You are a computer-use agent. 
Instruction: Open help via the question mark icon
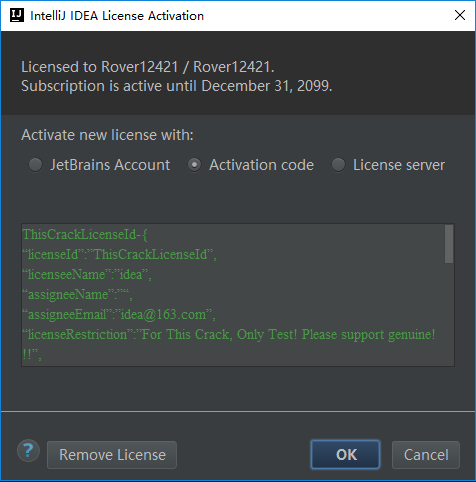28,451
